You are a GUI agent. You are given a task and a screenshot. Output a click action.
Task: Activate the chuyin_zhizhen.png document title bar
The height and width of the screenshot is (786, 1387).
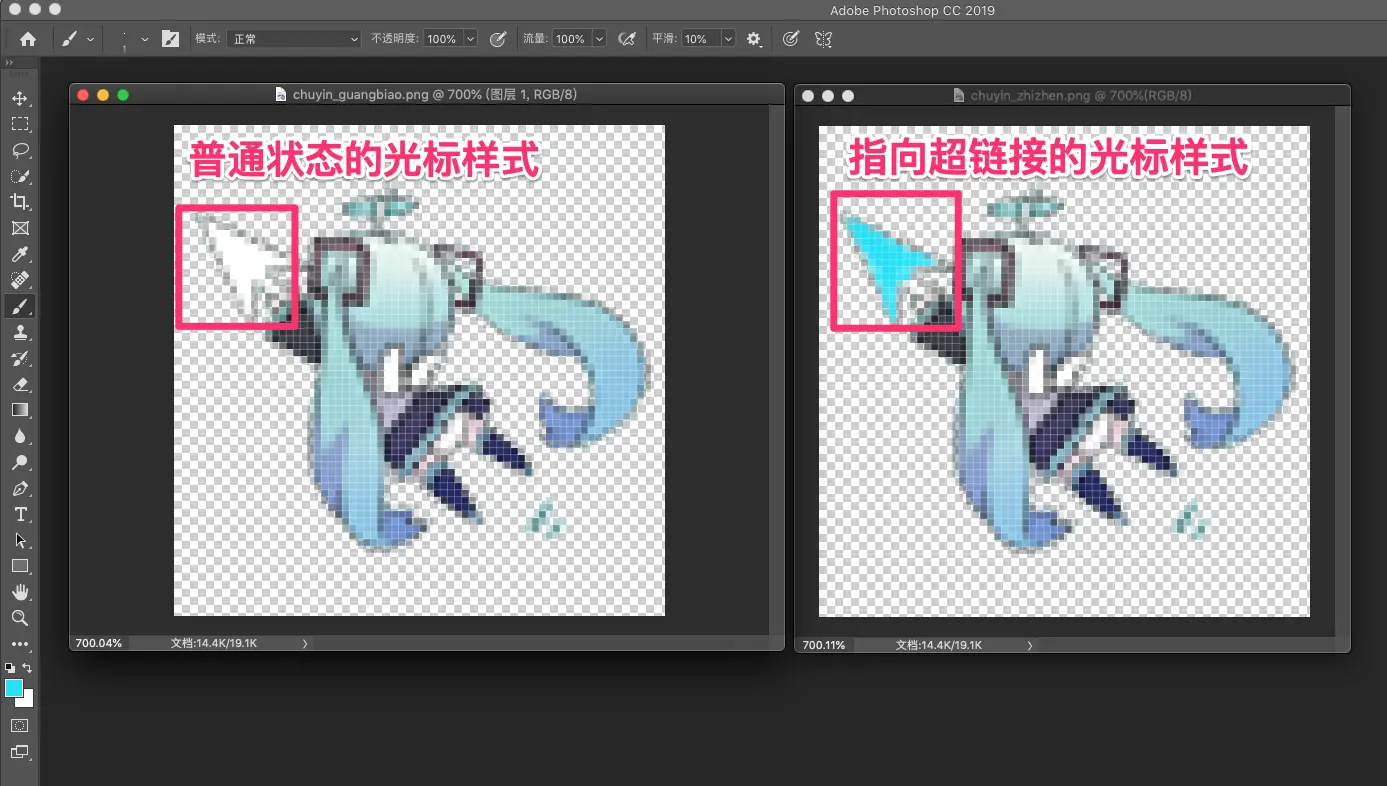click(1072, 96)
